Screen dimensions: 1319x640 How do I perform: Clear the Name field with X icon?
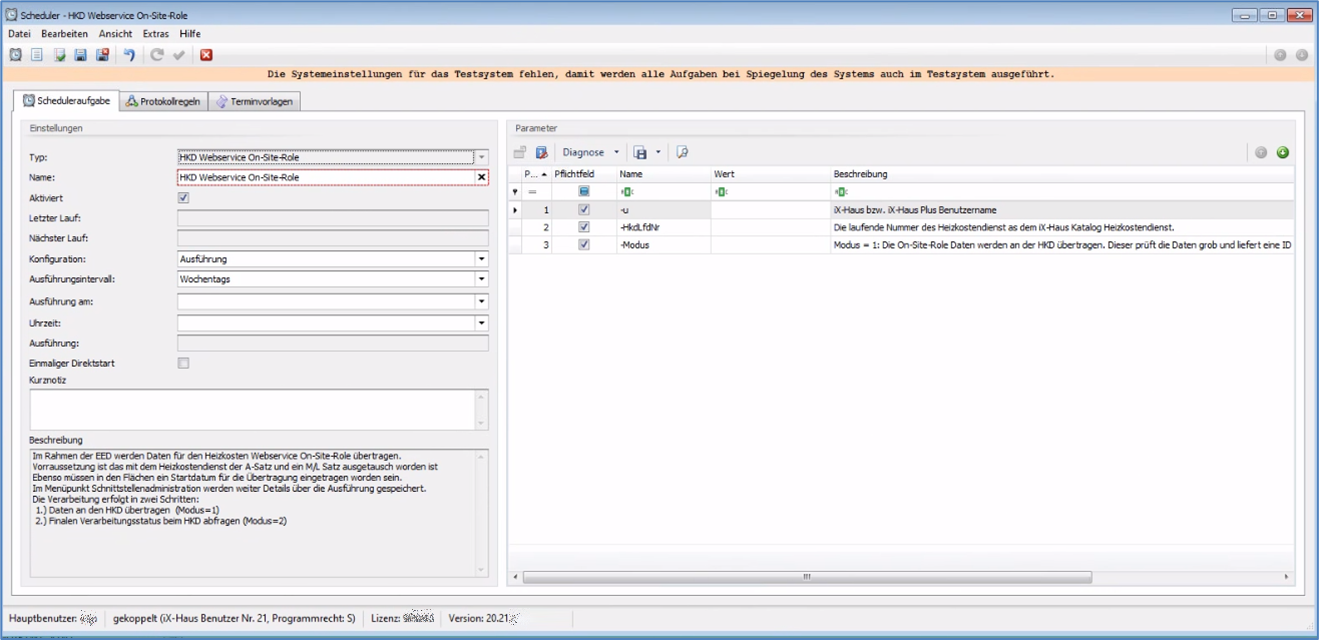[x=481, y=177]
